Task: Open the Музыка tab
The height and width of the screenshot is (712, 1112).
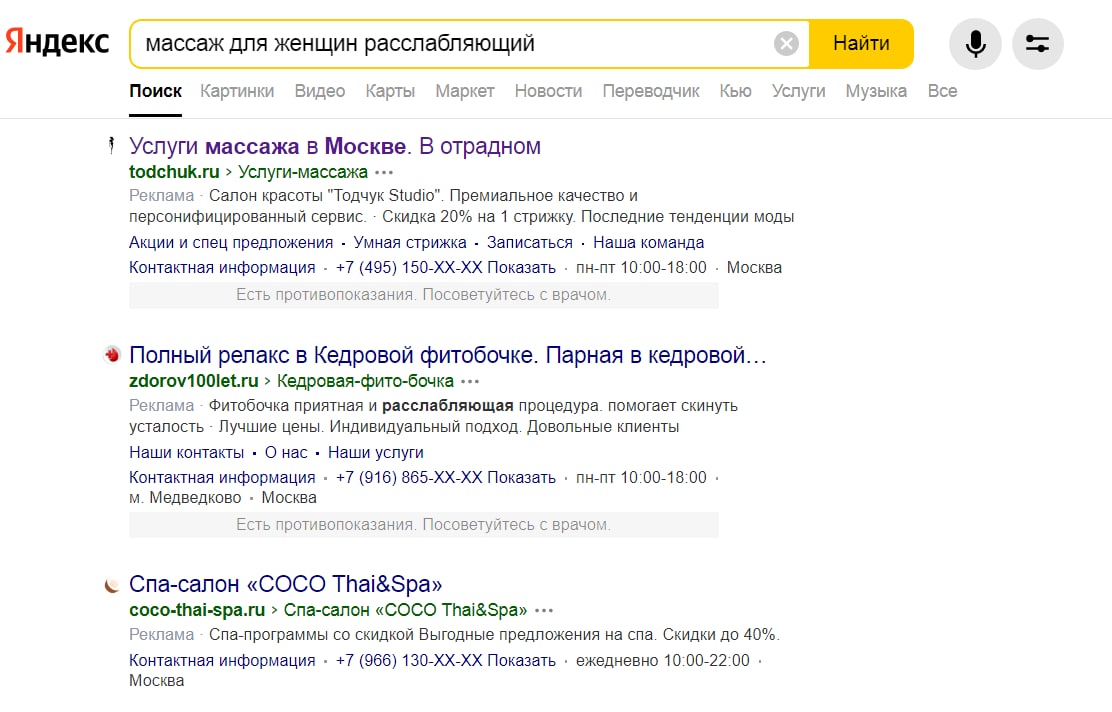Action: click(876, 91)
